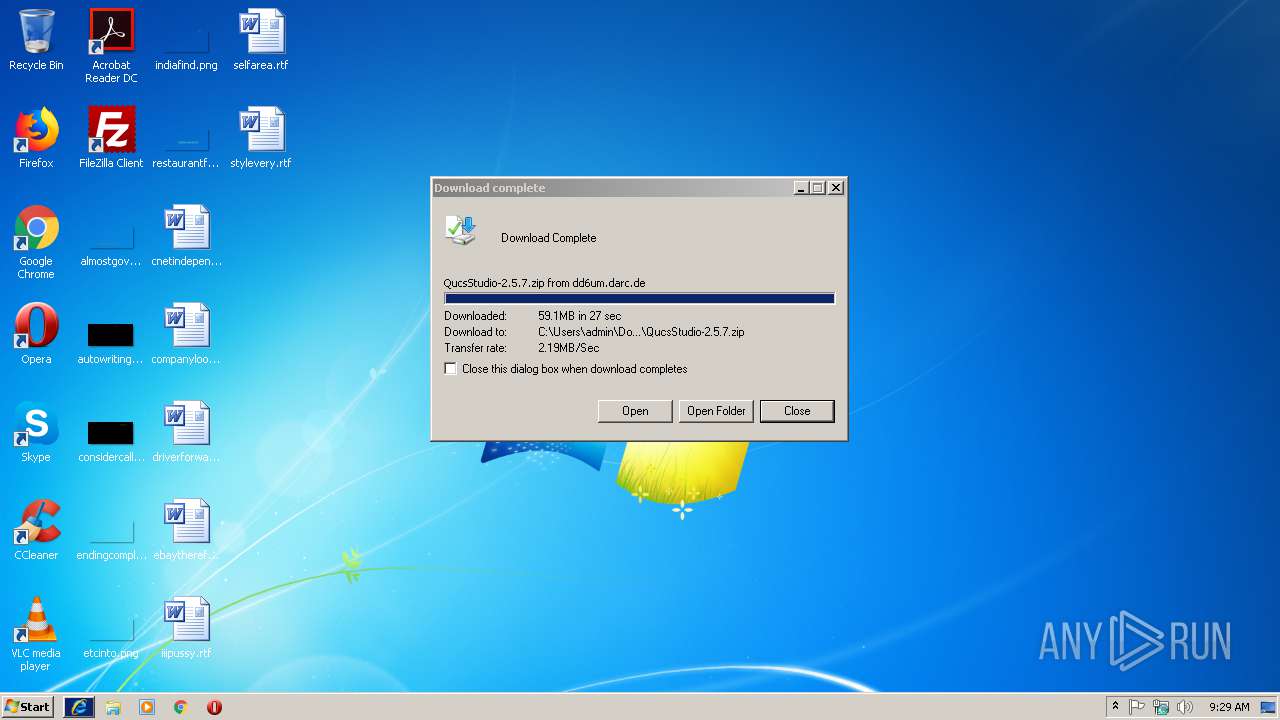Select indiafind.png file on desktop
The image size is (1280, 720).
186,46
